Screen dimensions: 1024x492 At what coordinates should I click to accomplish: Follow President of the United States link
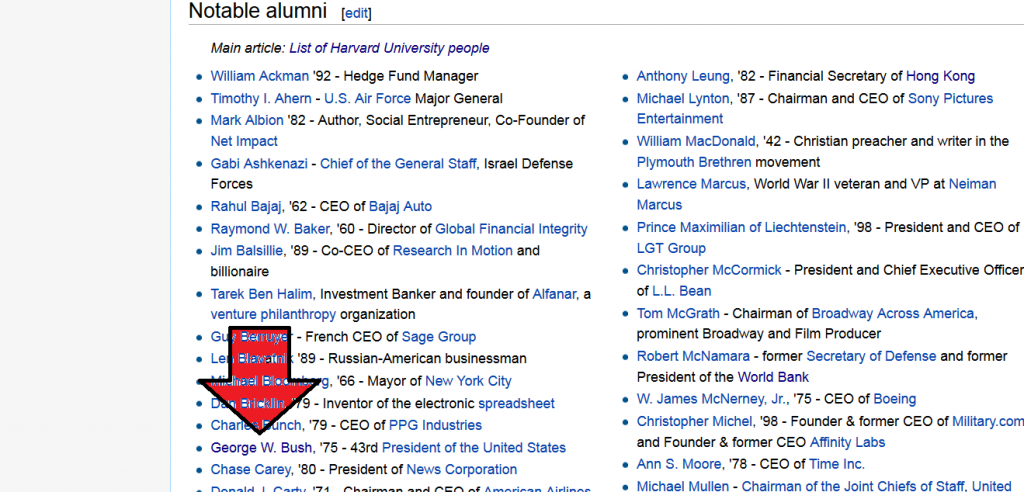click(x=473, y=448)
